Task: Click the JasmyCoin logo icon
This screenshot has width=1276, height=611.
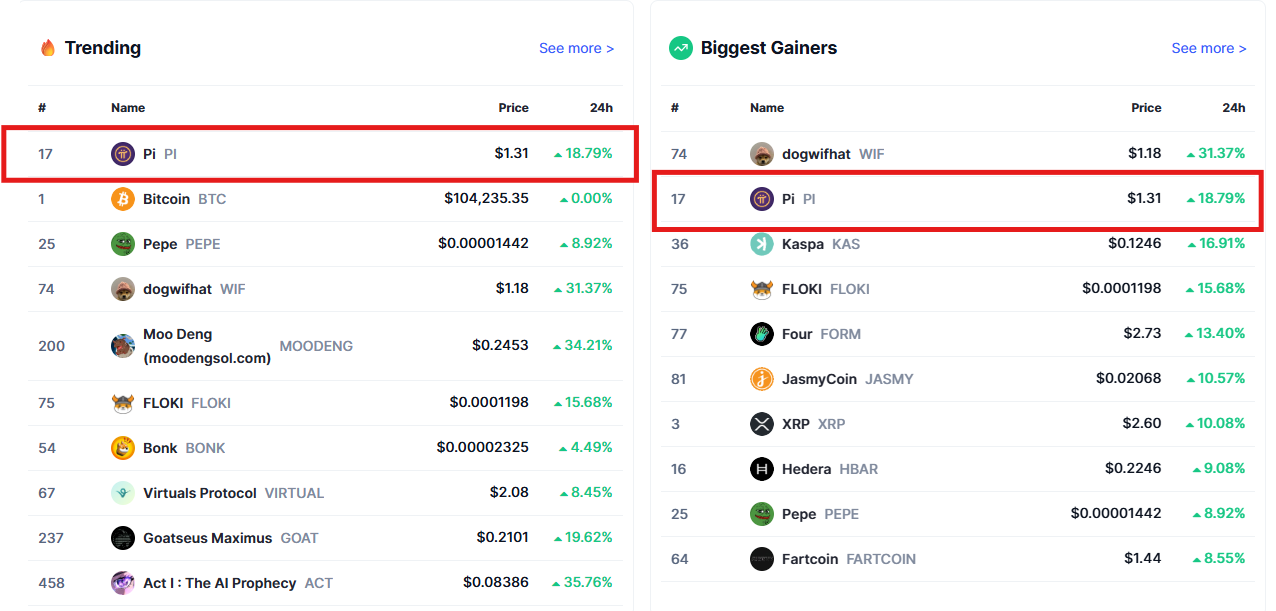Action: [762, 379]
